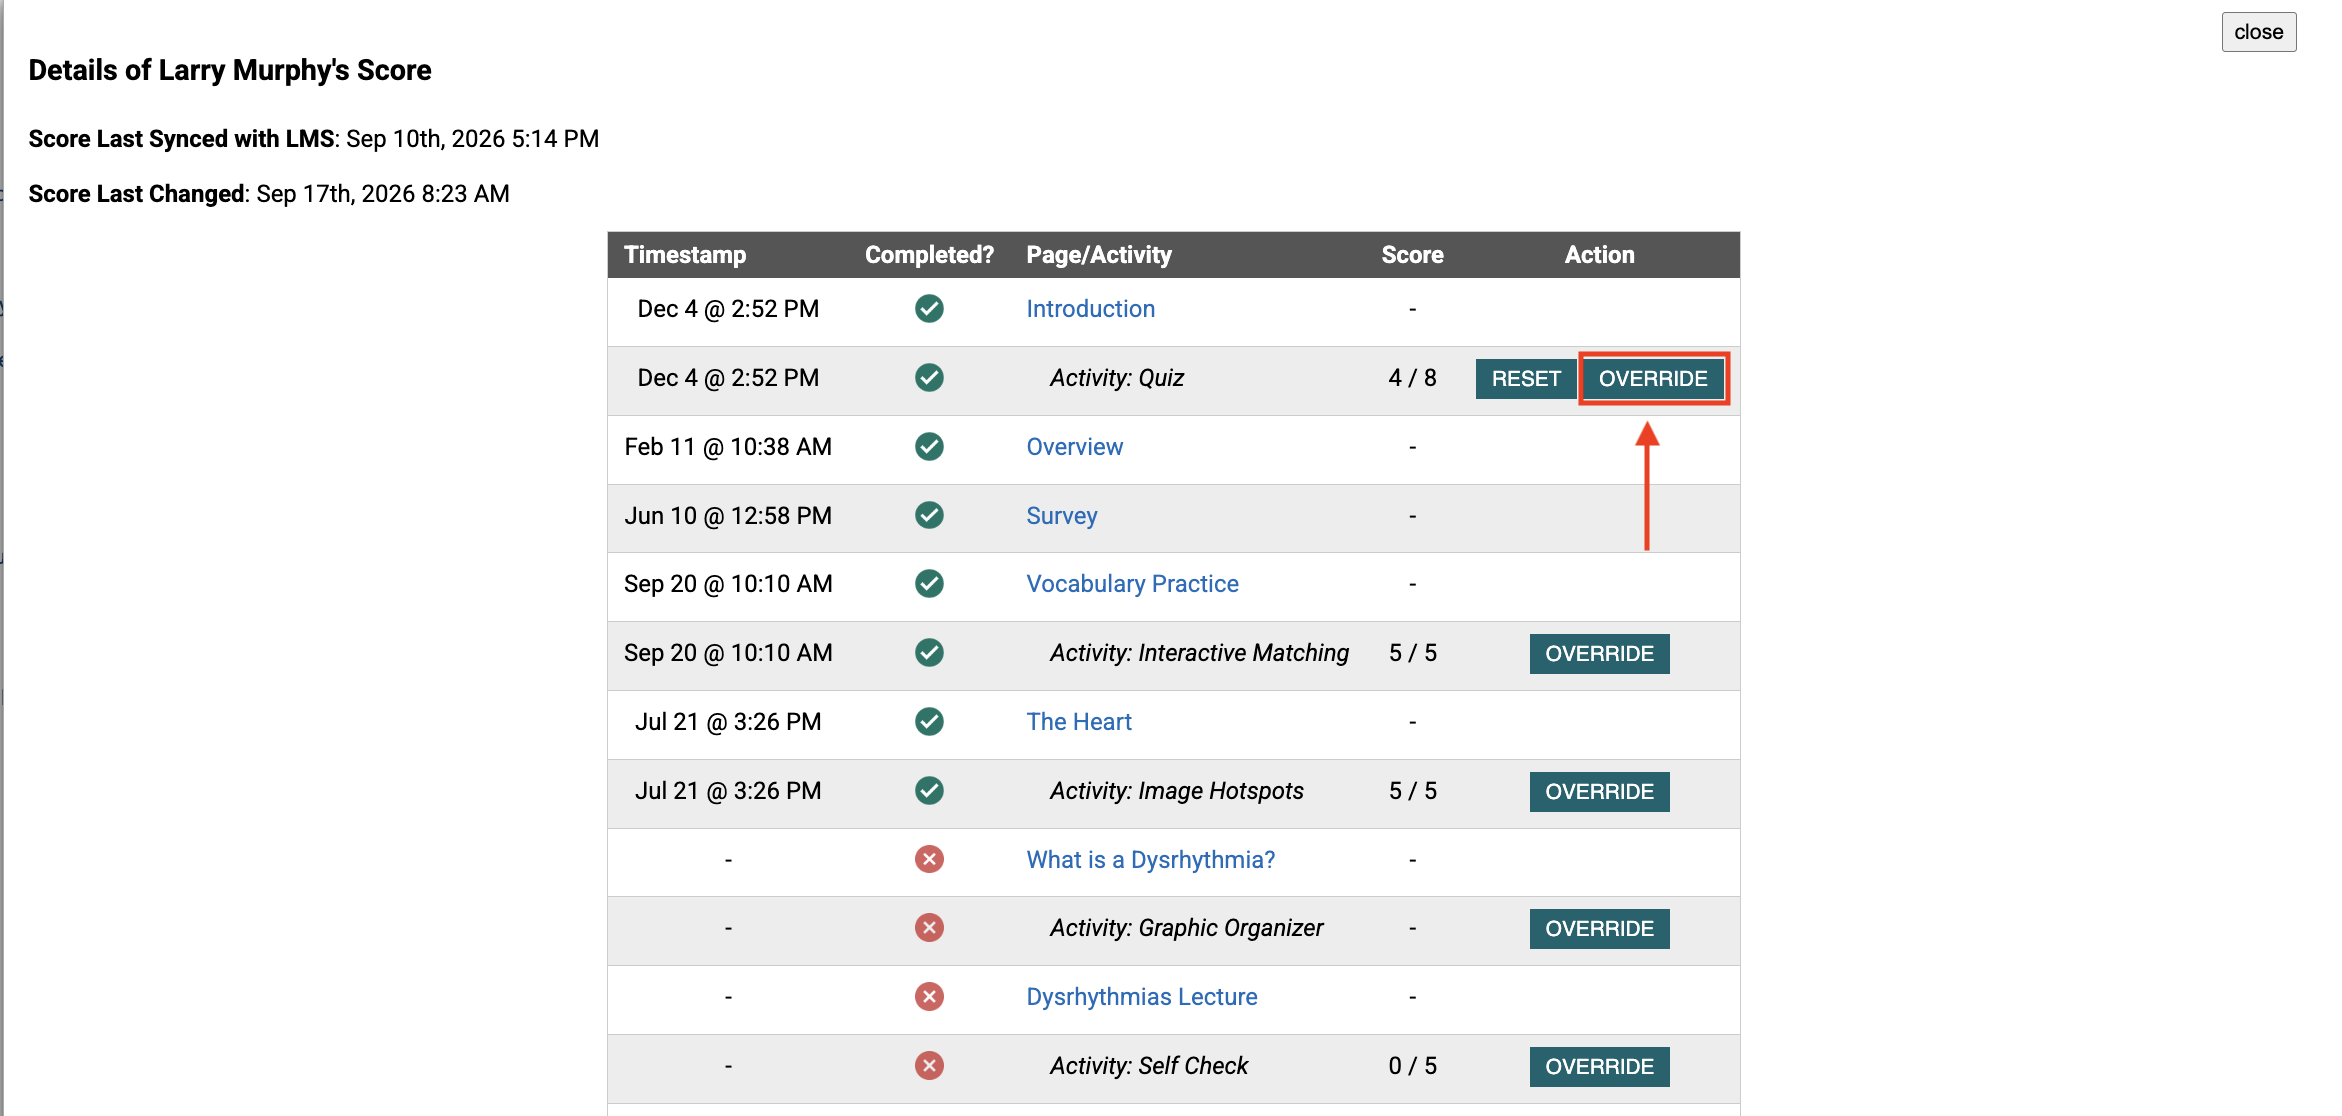Viewport: 2342px width, 1116px height.
Task: Click the Activity: Quiz label
Action: pos(1116,378)
